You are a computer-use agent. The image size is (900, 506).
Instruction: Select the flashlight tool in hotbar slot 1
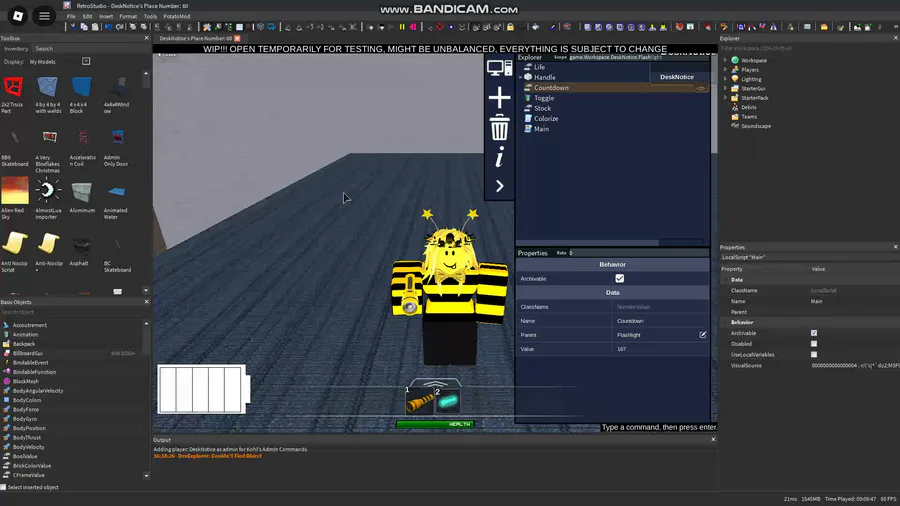pos(420,400)
